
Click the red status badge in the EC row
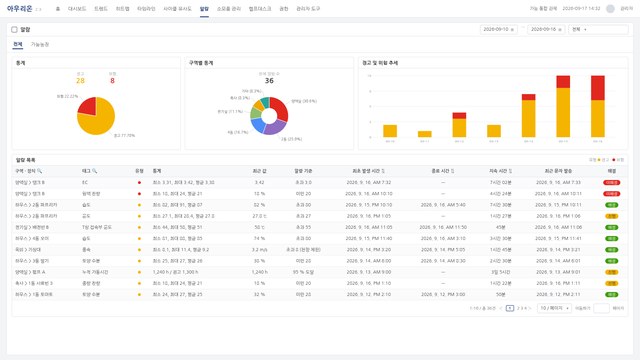[611, 182]
